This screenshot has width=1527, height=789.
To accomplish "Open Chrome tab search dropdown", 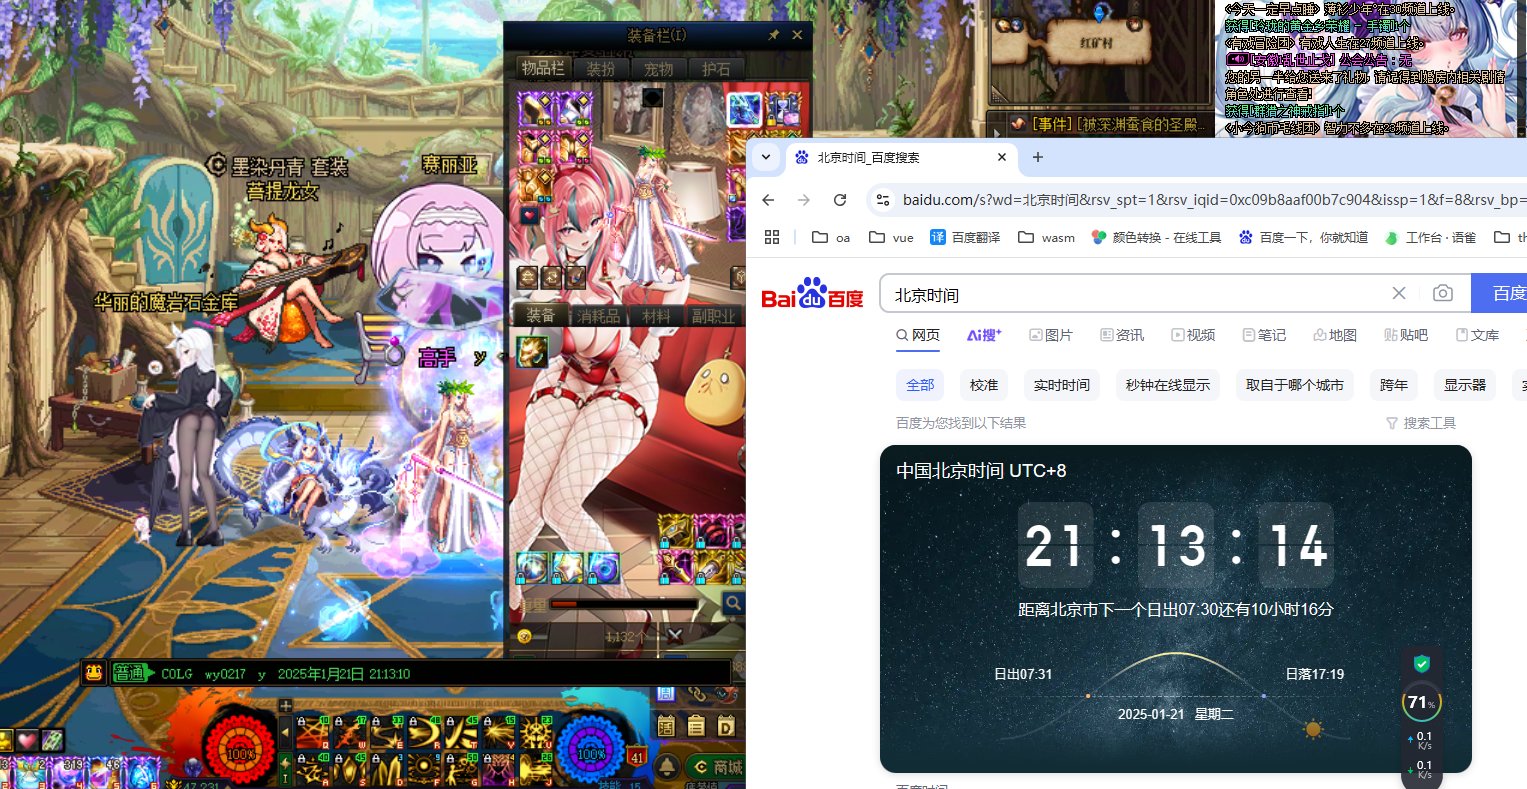I will pos(765,157).
